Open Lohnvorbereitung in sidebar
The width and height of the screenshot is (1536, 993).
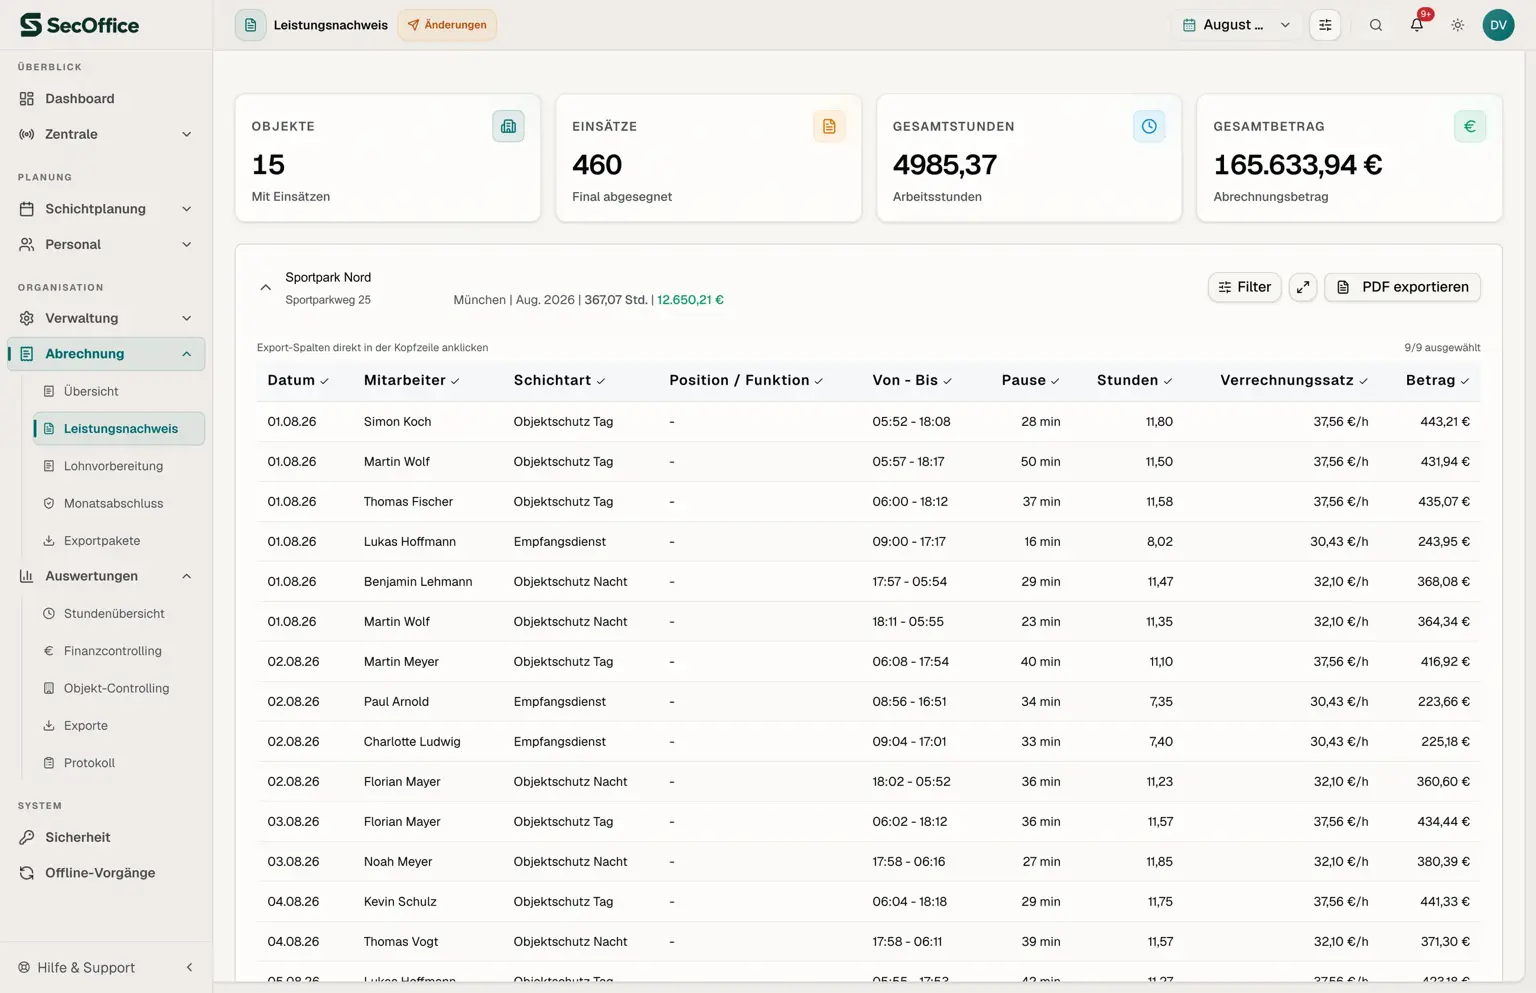coord(118,466)
